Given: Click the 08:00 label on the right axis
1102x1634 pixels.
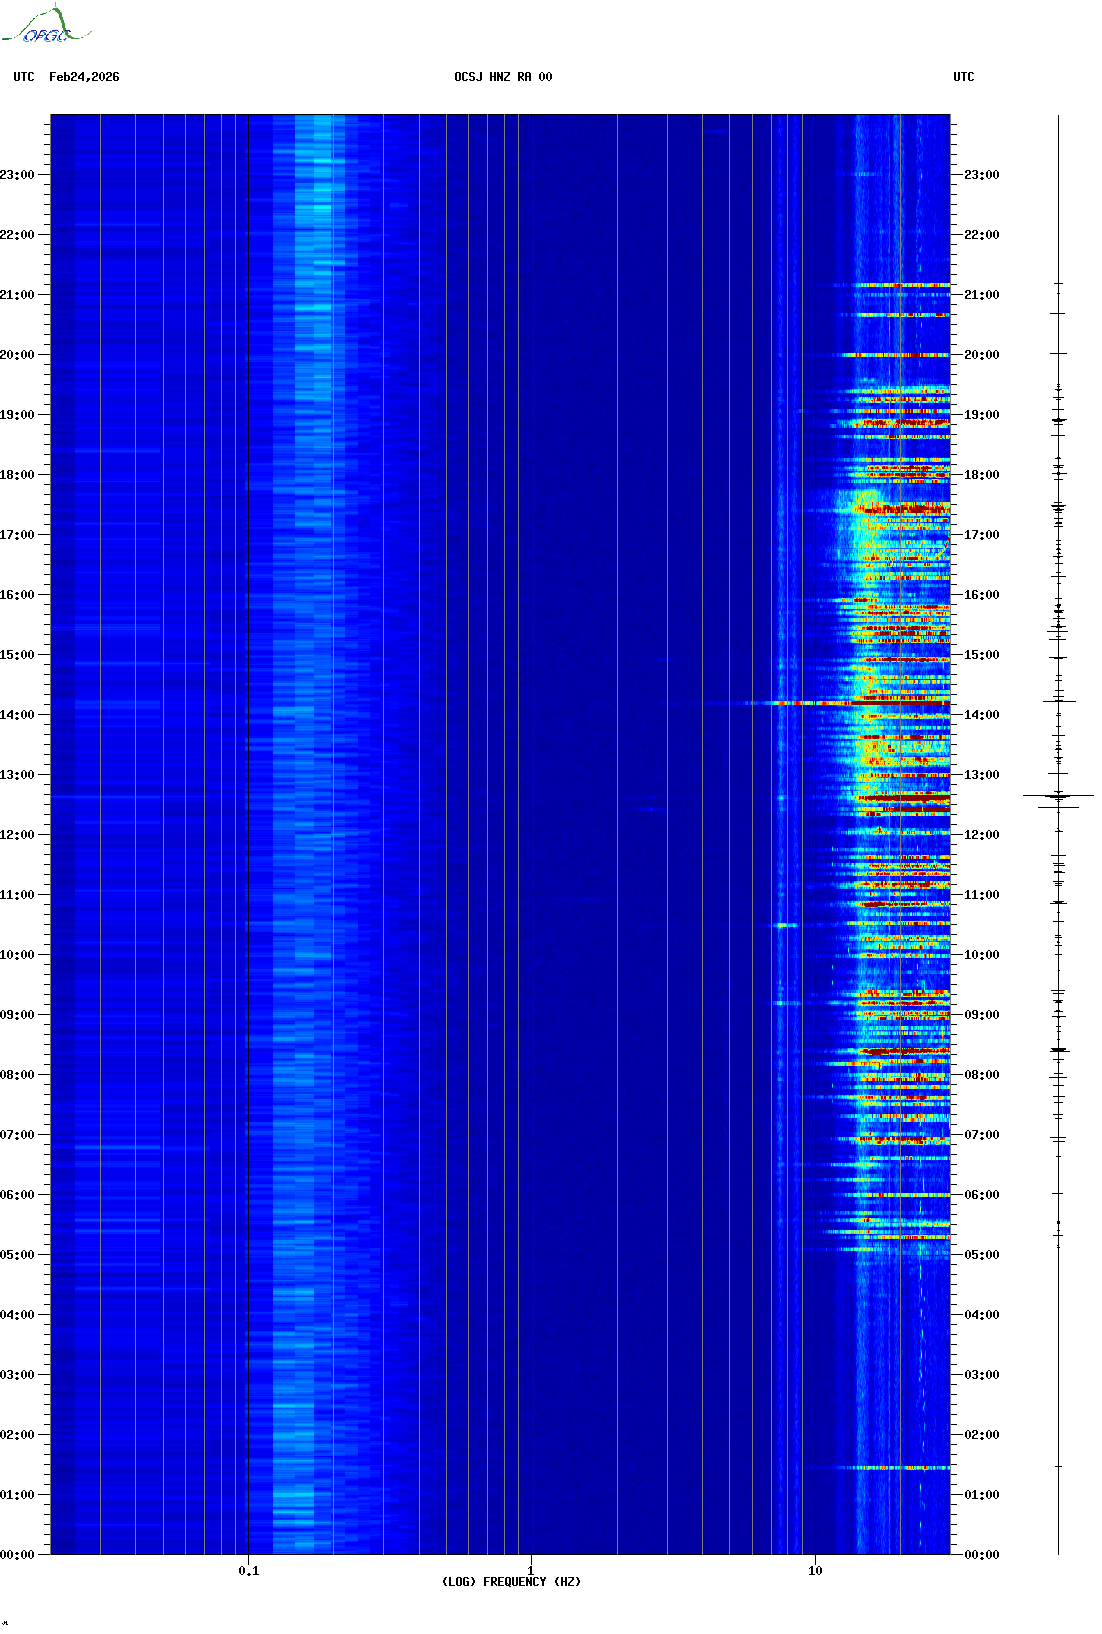Looking at the screenshot, I should [982, 1075].
